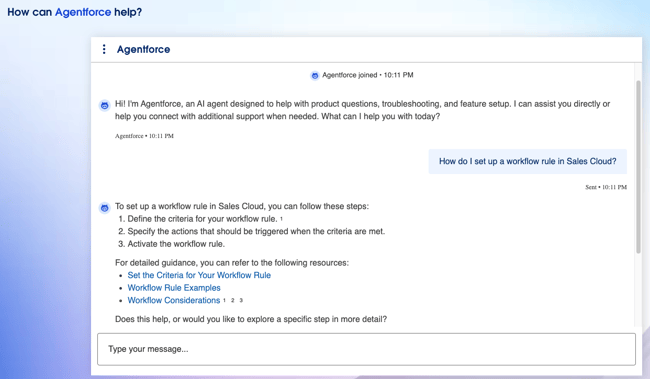Click the Agentforce word in the page heading
This screenshot has width=650, height=379.
click(x=83, y=12)
